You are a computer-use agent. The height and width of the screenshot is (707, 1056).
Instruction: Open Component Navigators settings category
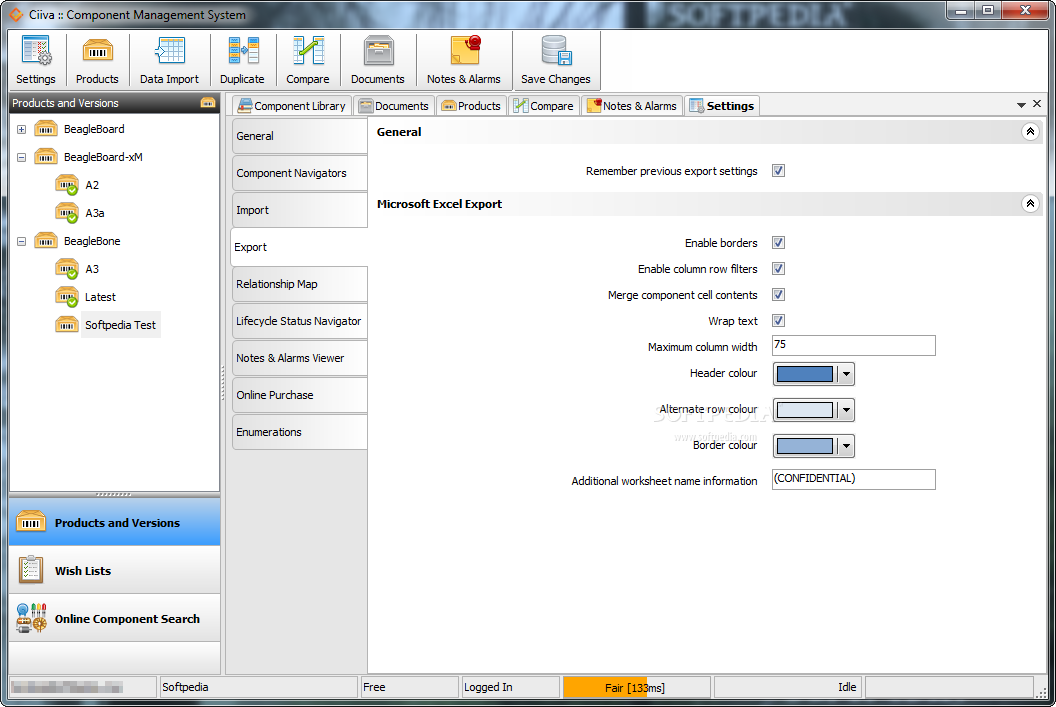coord(300,173)
